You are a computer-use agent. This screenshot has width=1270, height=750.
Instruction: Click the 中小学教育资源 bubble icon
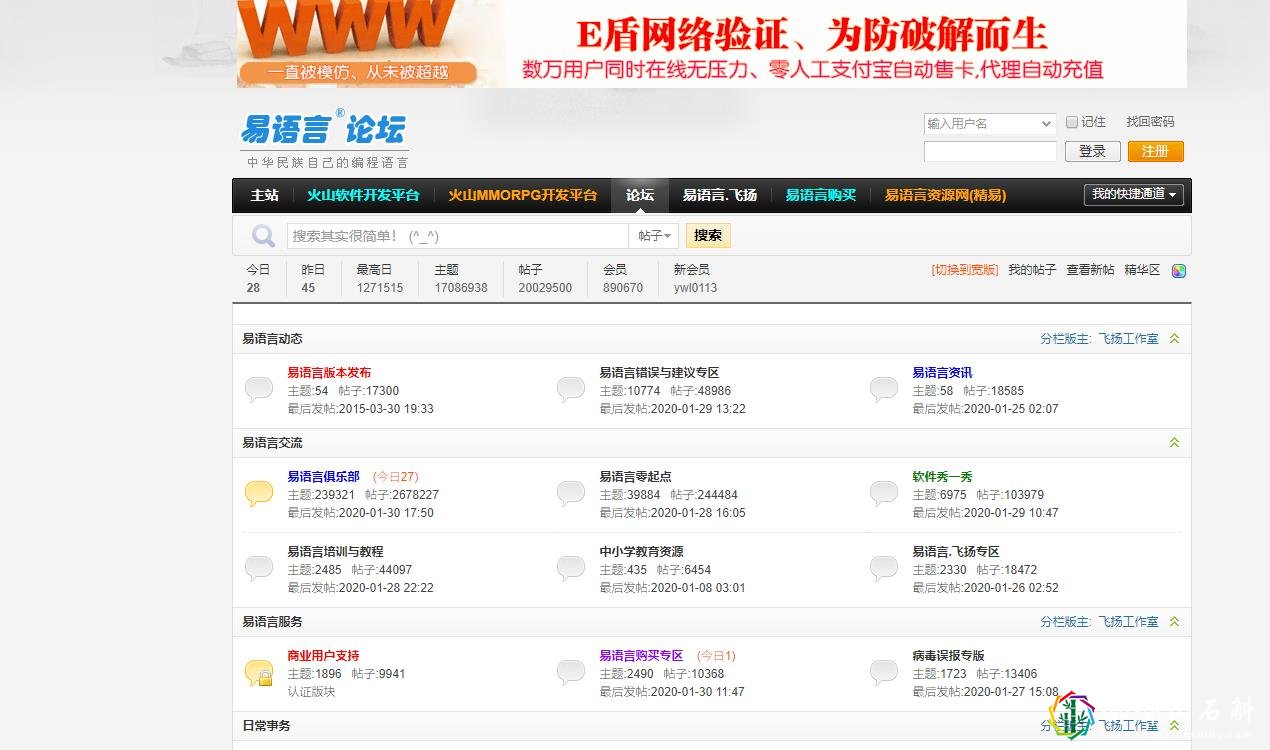[x=571, y=568]
